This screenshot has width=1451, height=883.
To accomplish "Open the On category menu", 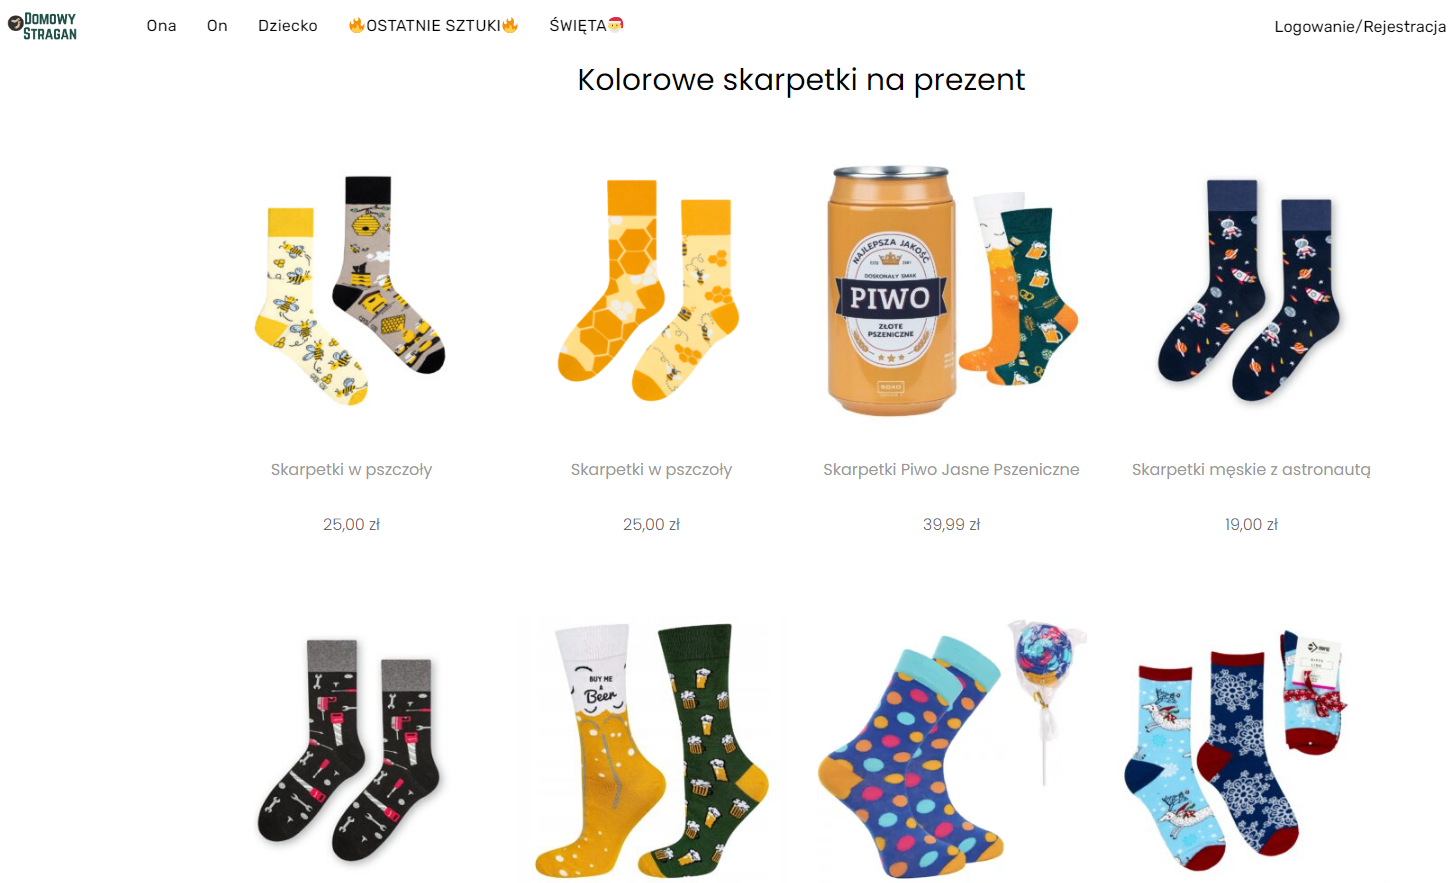I will (x=217, y=26).
